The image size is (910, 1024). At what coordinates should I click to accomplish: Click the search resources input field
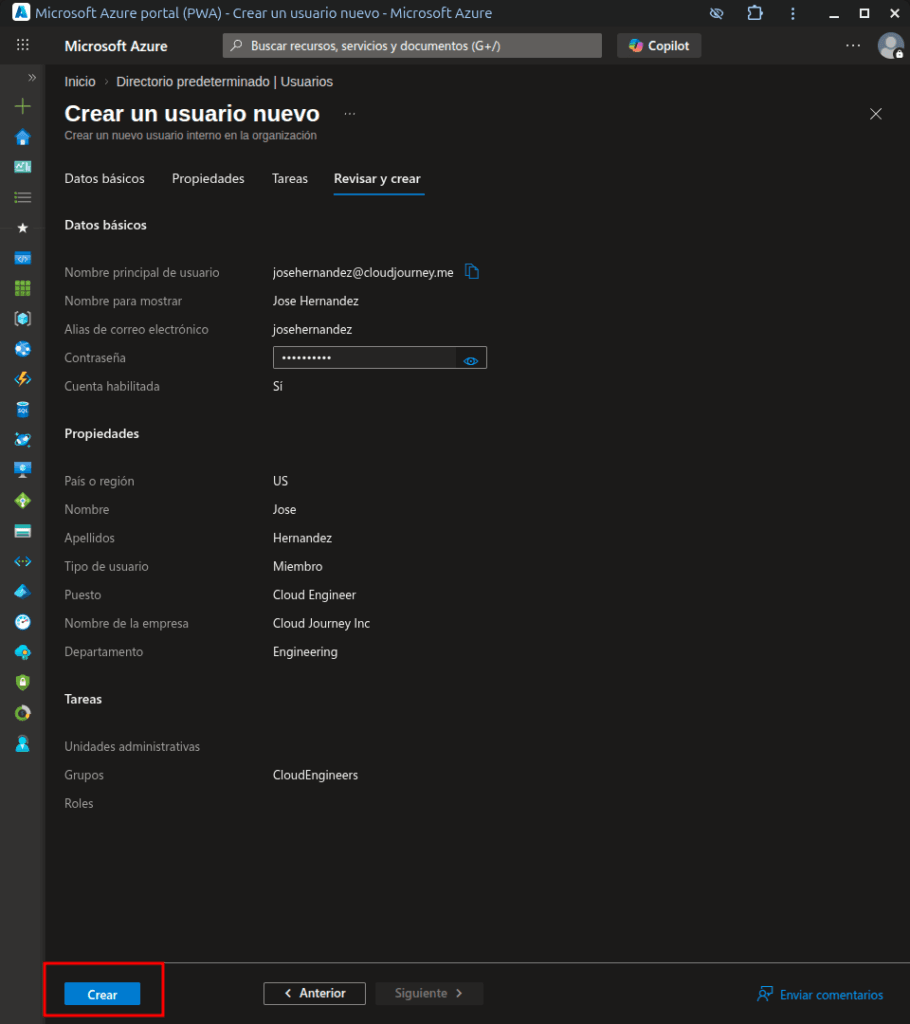(x=412, y=46)
